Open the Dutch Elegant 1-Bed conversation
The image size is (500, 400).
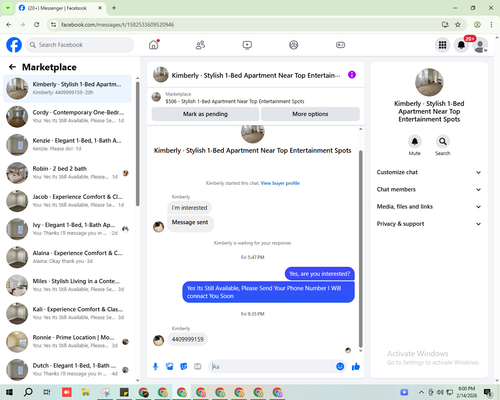(67, 370)
